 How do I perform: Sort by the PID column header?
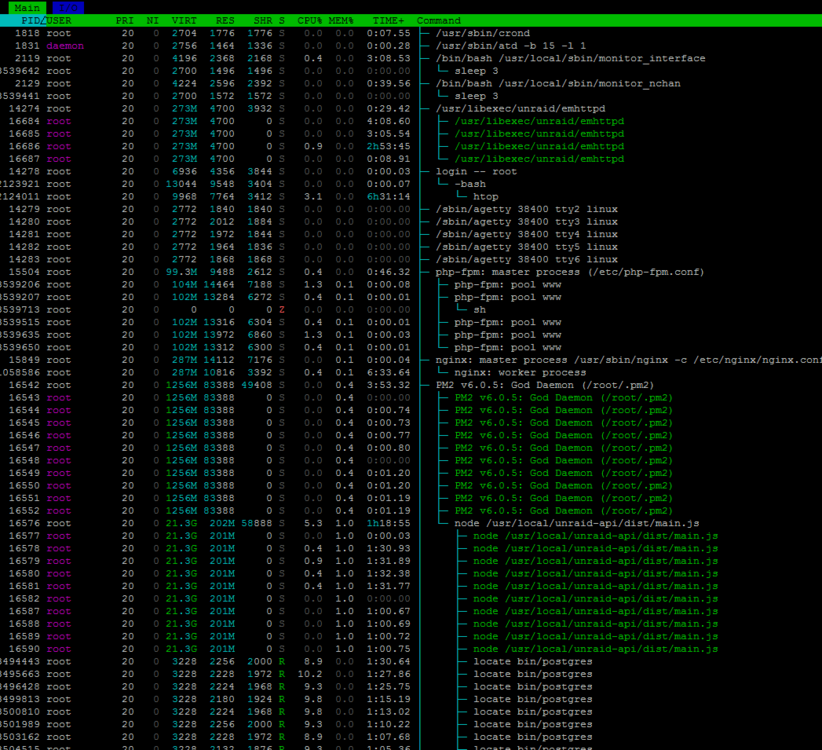31,20
